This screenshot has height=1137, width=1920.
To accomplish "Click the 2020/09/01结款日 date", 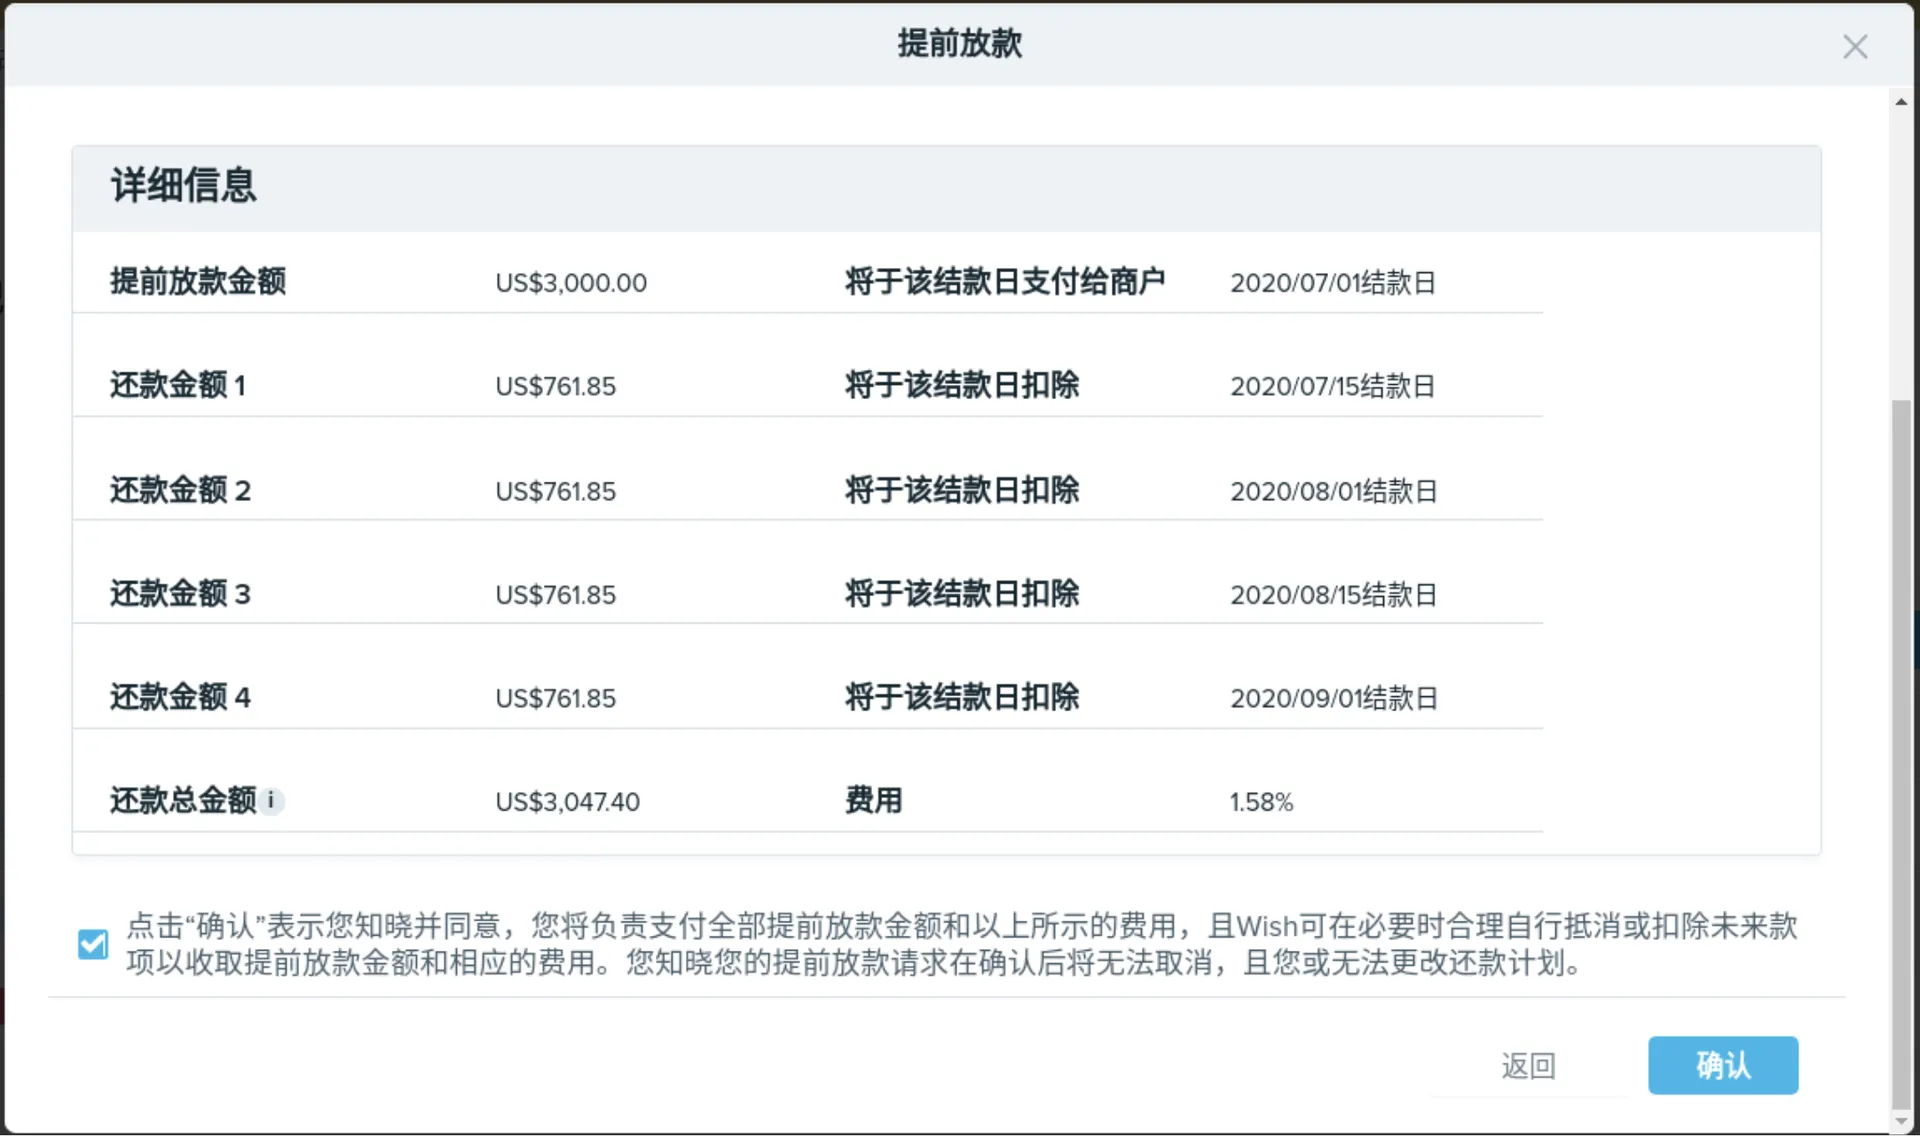I will 1334,698.
